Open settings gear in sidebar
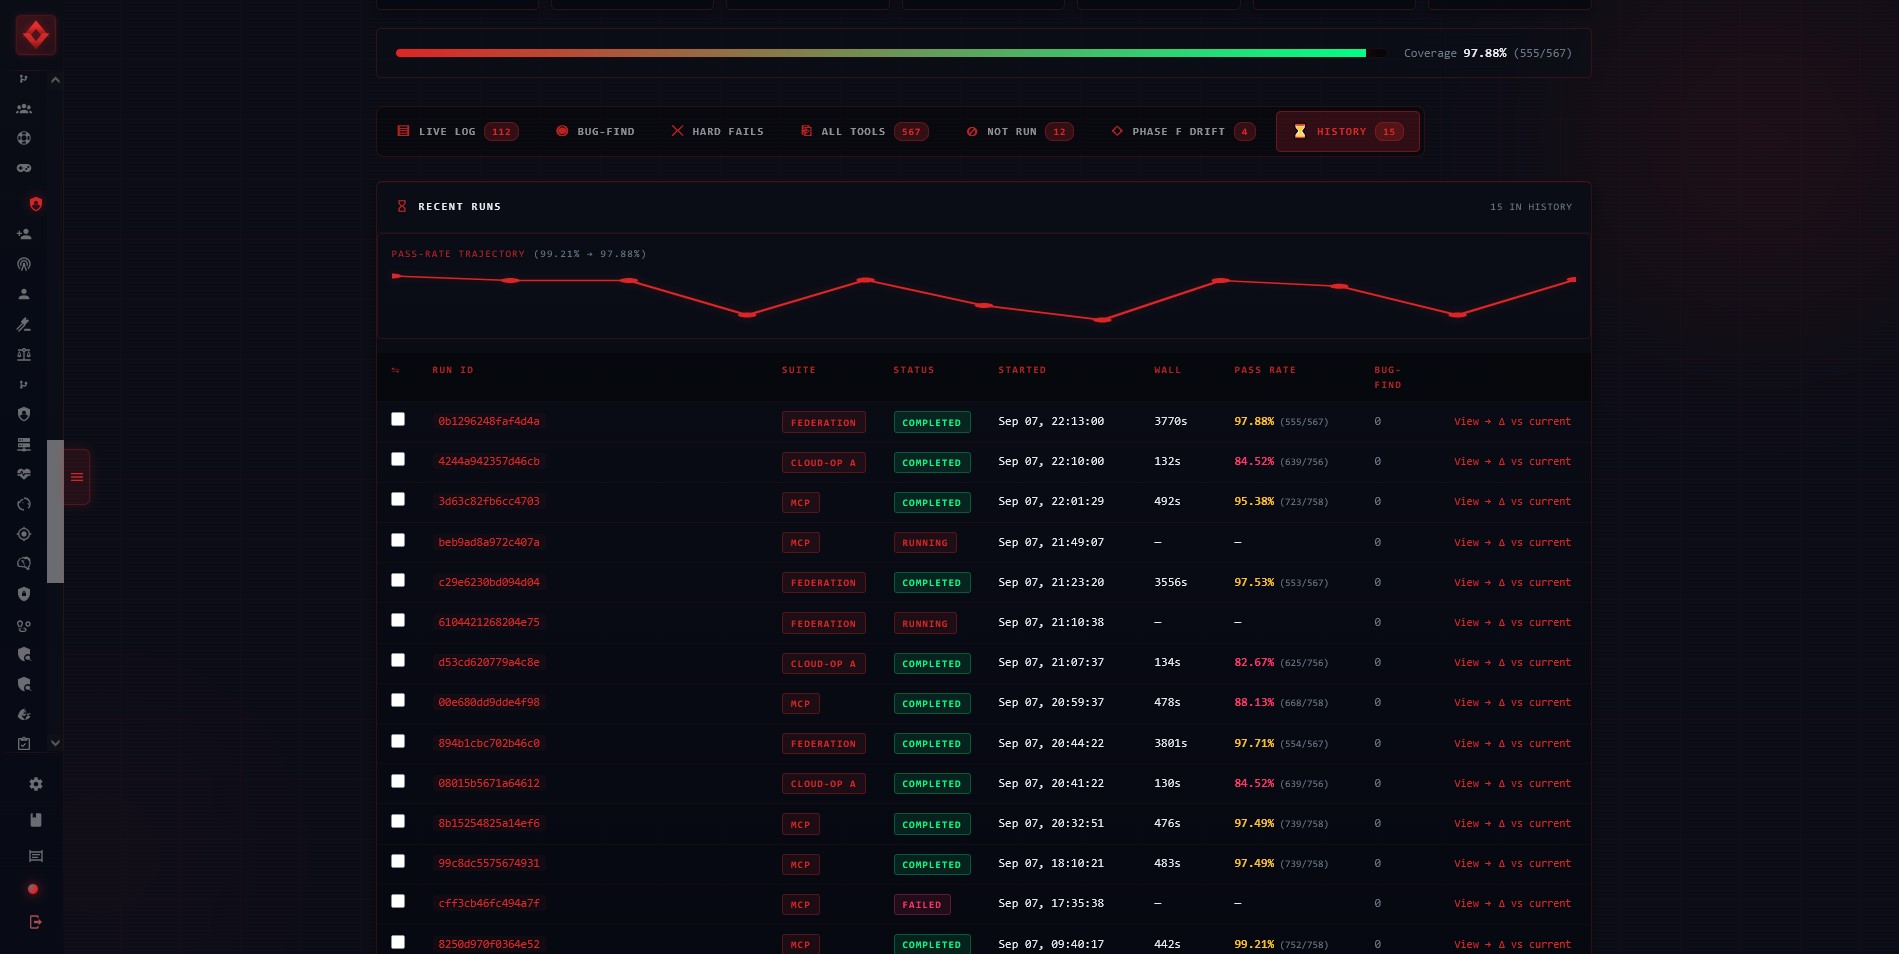 pyautogui.click(x=36, y=784)
